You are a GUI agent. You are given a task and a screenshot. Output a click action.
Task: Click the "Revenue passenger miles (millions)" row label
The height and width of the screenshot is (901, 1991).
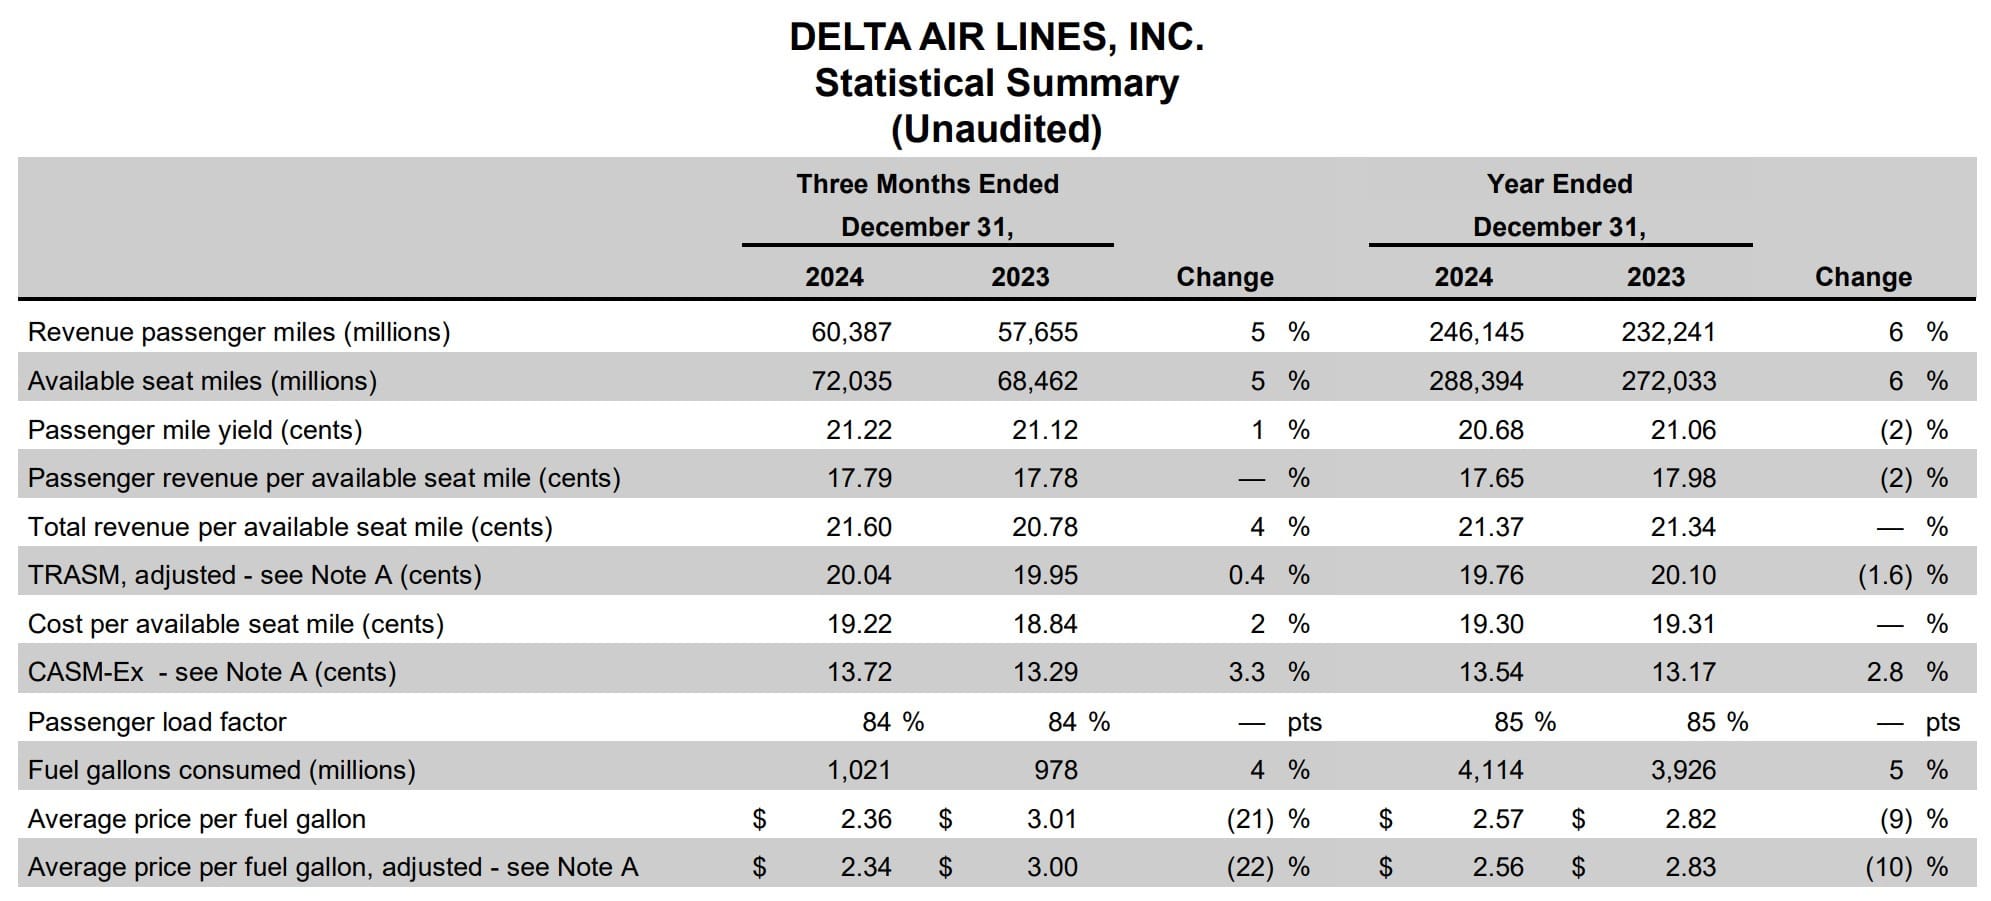click(x=239, y=332)
